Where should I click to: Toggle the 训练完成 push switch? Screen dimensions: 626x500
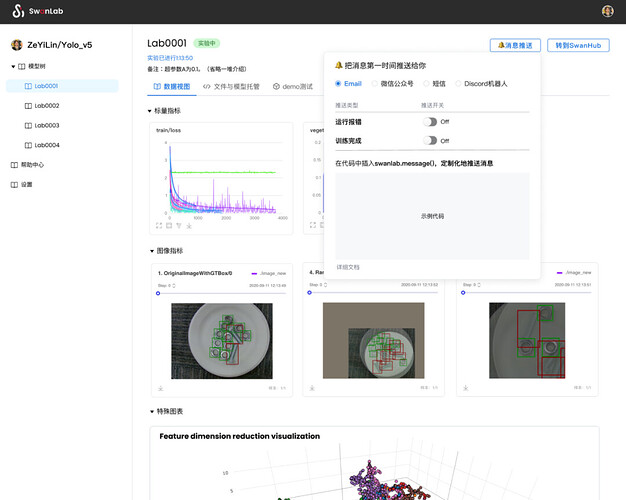pyautogui.click(x=430, y=140)
